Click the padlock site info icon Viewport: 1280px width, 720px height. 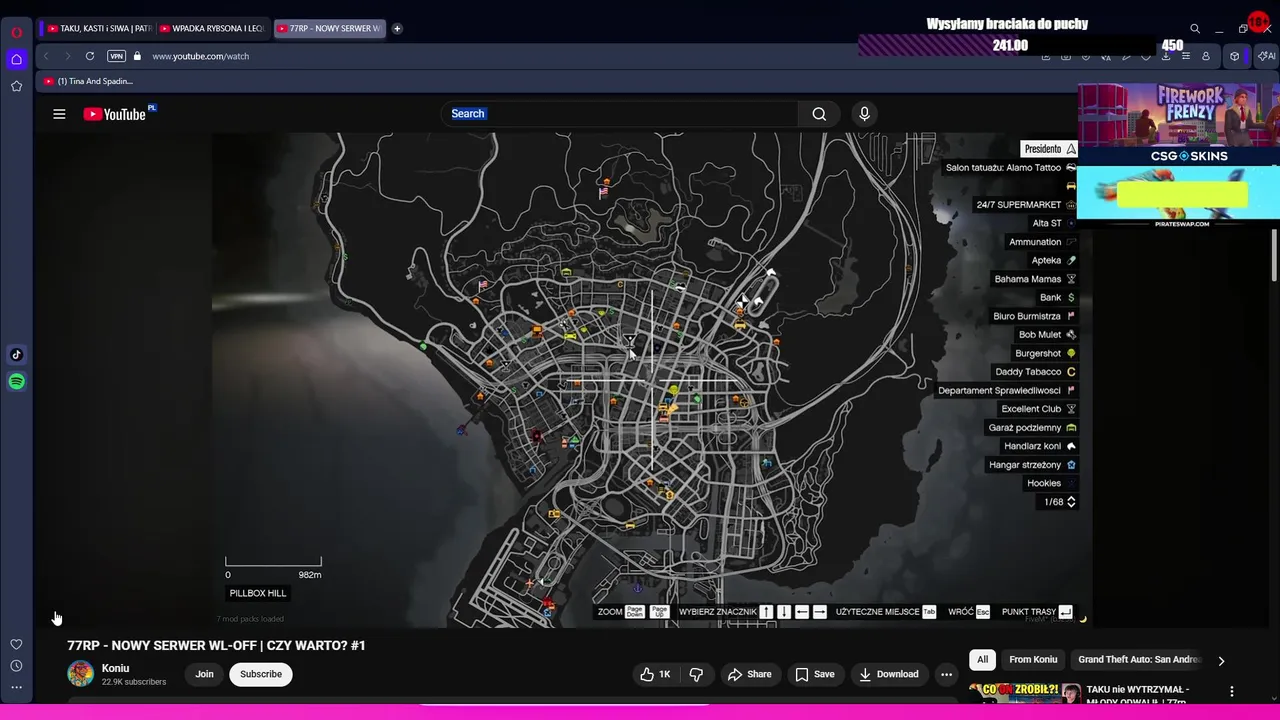coord(137,56)
